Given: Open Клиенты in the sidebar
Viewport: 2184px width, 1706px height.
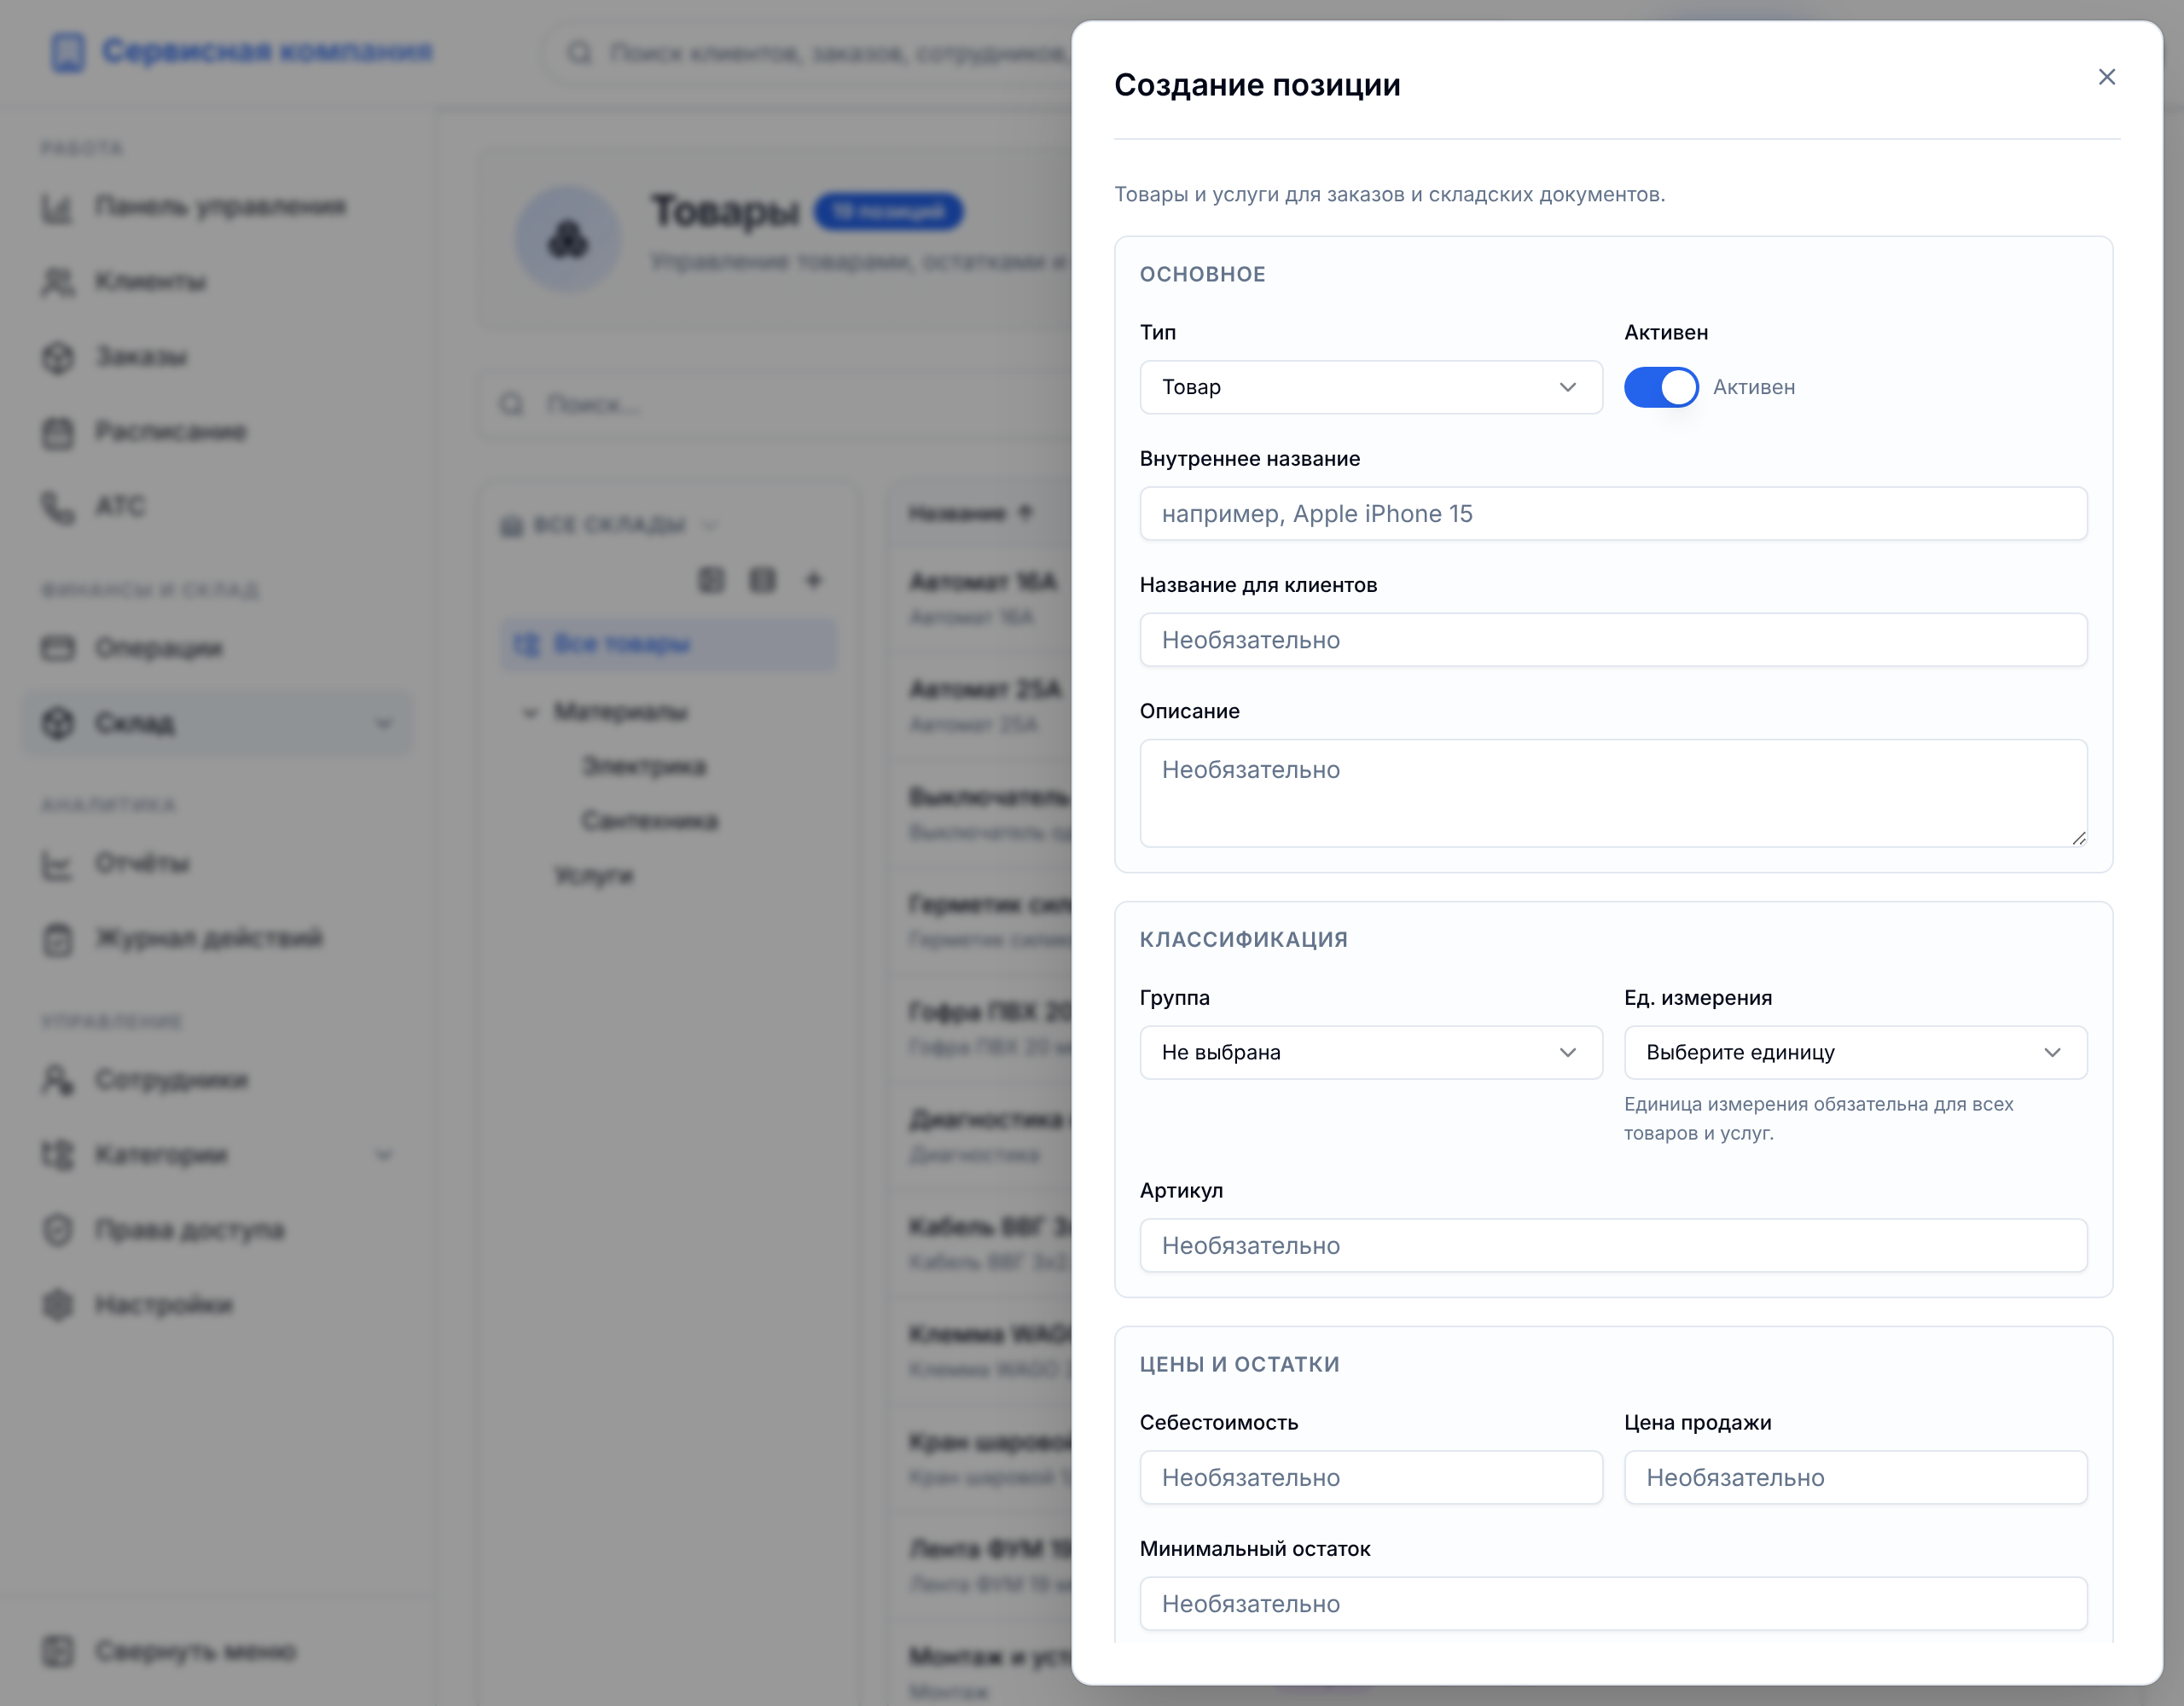Looking at the screenshot, I should pyautogui.click(x=218, y=282).
